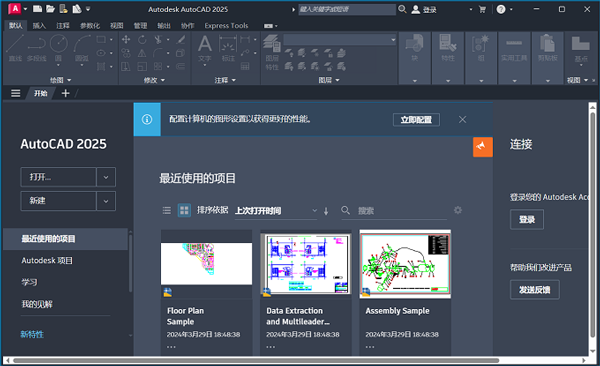Click the configure now button in banner
The width and height of the screenshot is (600, 366).
click(x=416, y=120)
